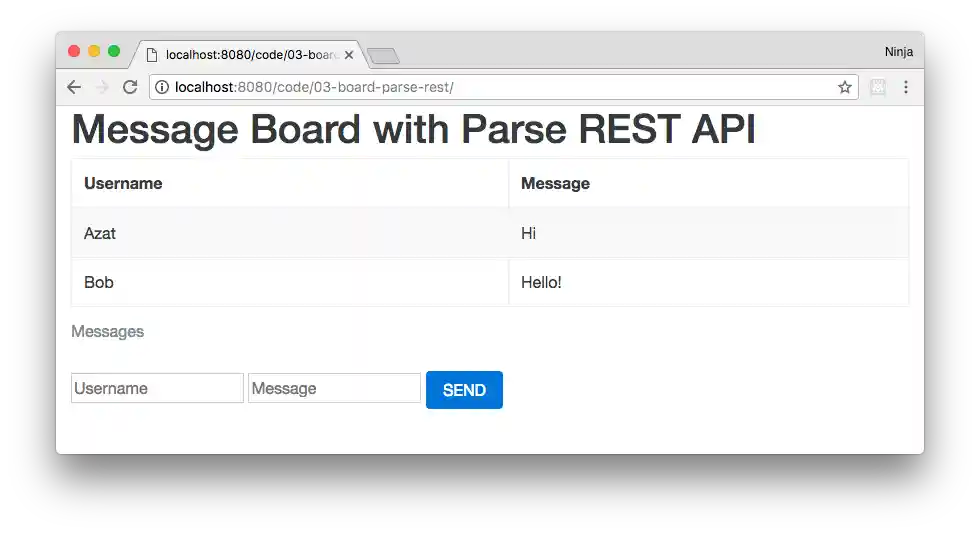Click the Azat username cell
Viewport: 980px width, 534px height.
pyautogui.click(x=100, y=233)
